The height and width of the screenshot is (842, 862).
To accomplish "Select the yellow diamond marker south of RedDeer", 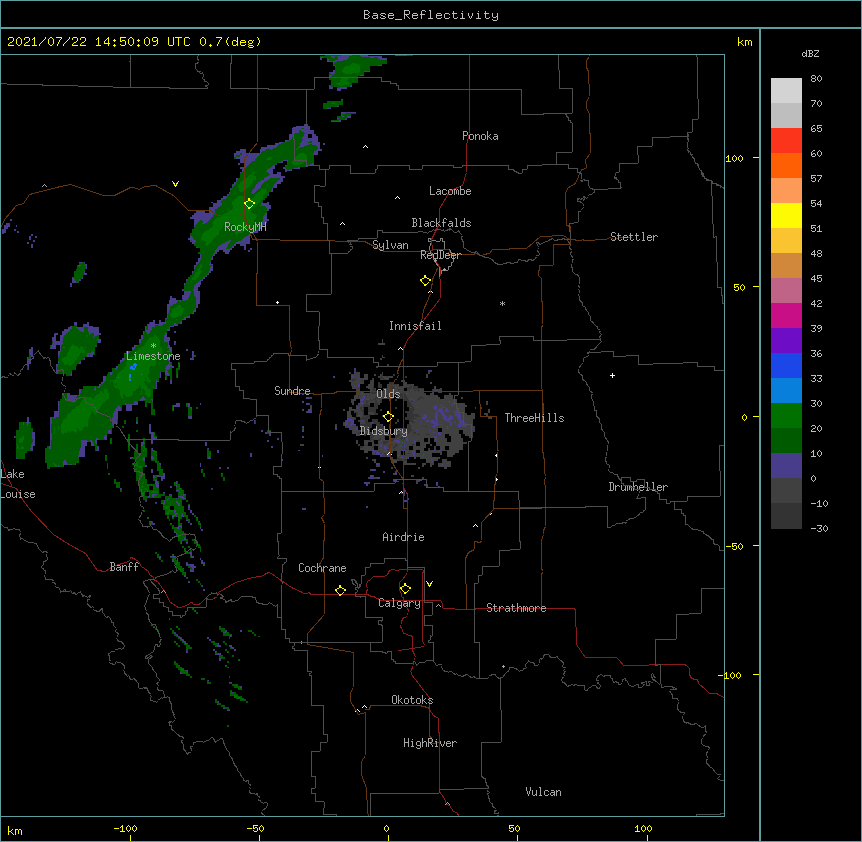I will (x=426, y=281).
